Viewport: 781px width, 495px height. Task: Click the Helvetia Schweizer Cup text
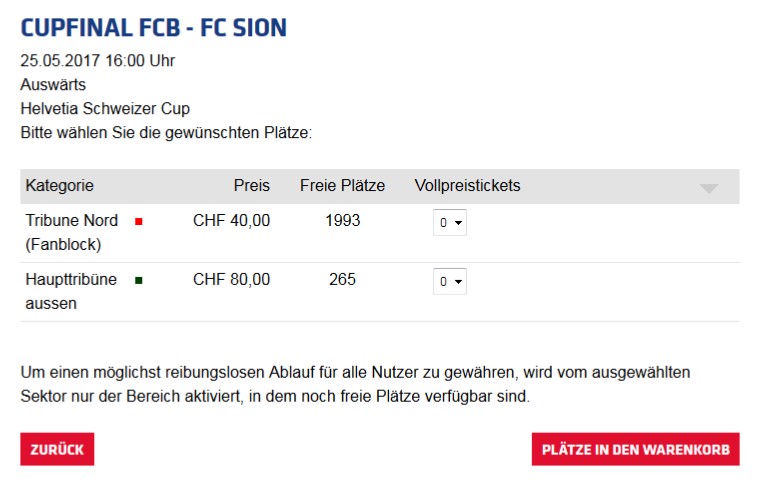click(105, 109)
